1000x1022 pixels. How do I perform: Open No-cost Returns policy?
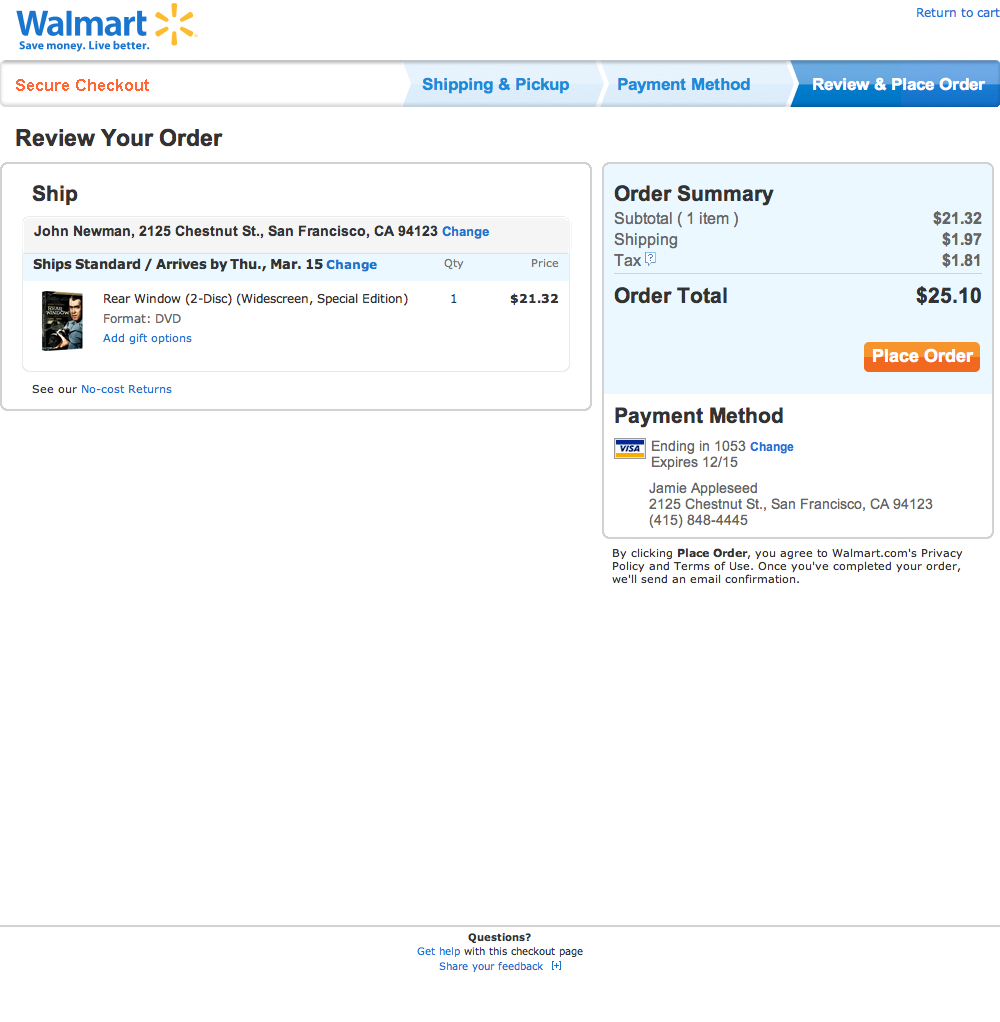tap(126, 389)
